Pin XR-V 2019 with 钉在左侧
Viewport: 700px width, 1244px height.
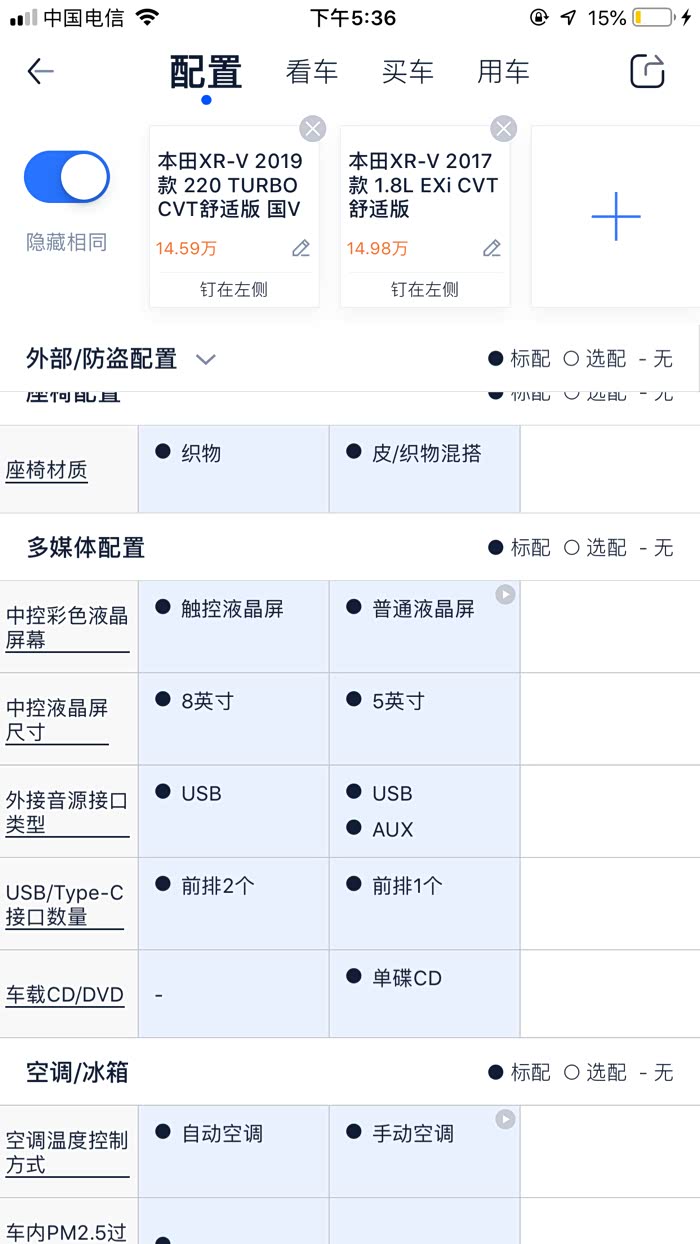[x=234, y=290]
